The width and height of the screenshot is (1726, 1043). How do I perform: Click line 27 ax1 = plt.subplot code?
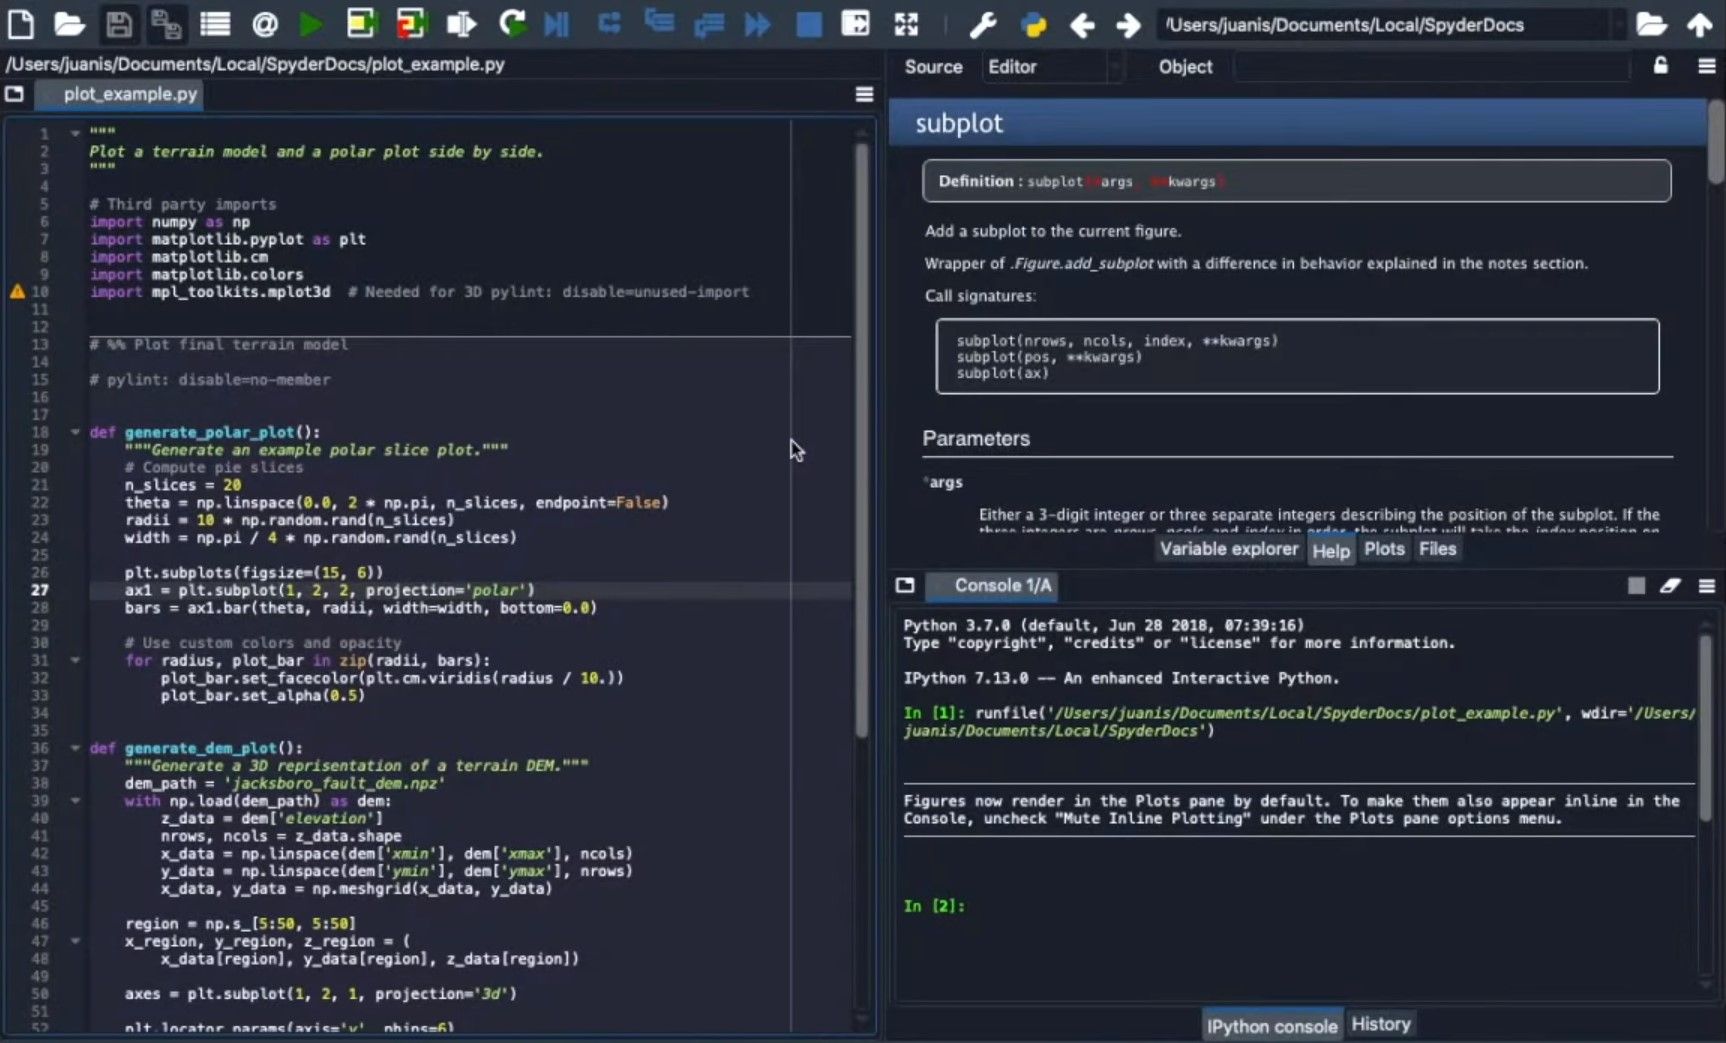click(330, 590)
